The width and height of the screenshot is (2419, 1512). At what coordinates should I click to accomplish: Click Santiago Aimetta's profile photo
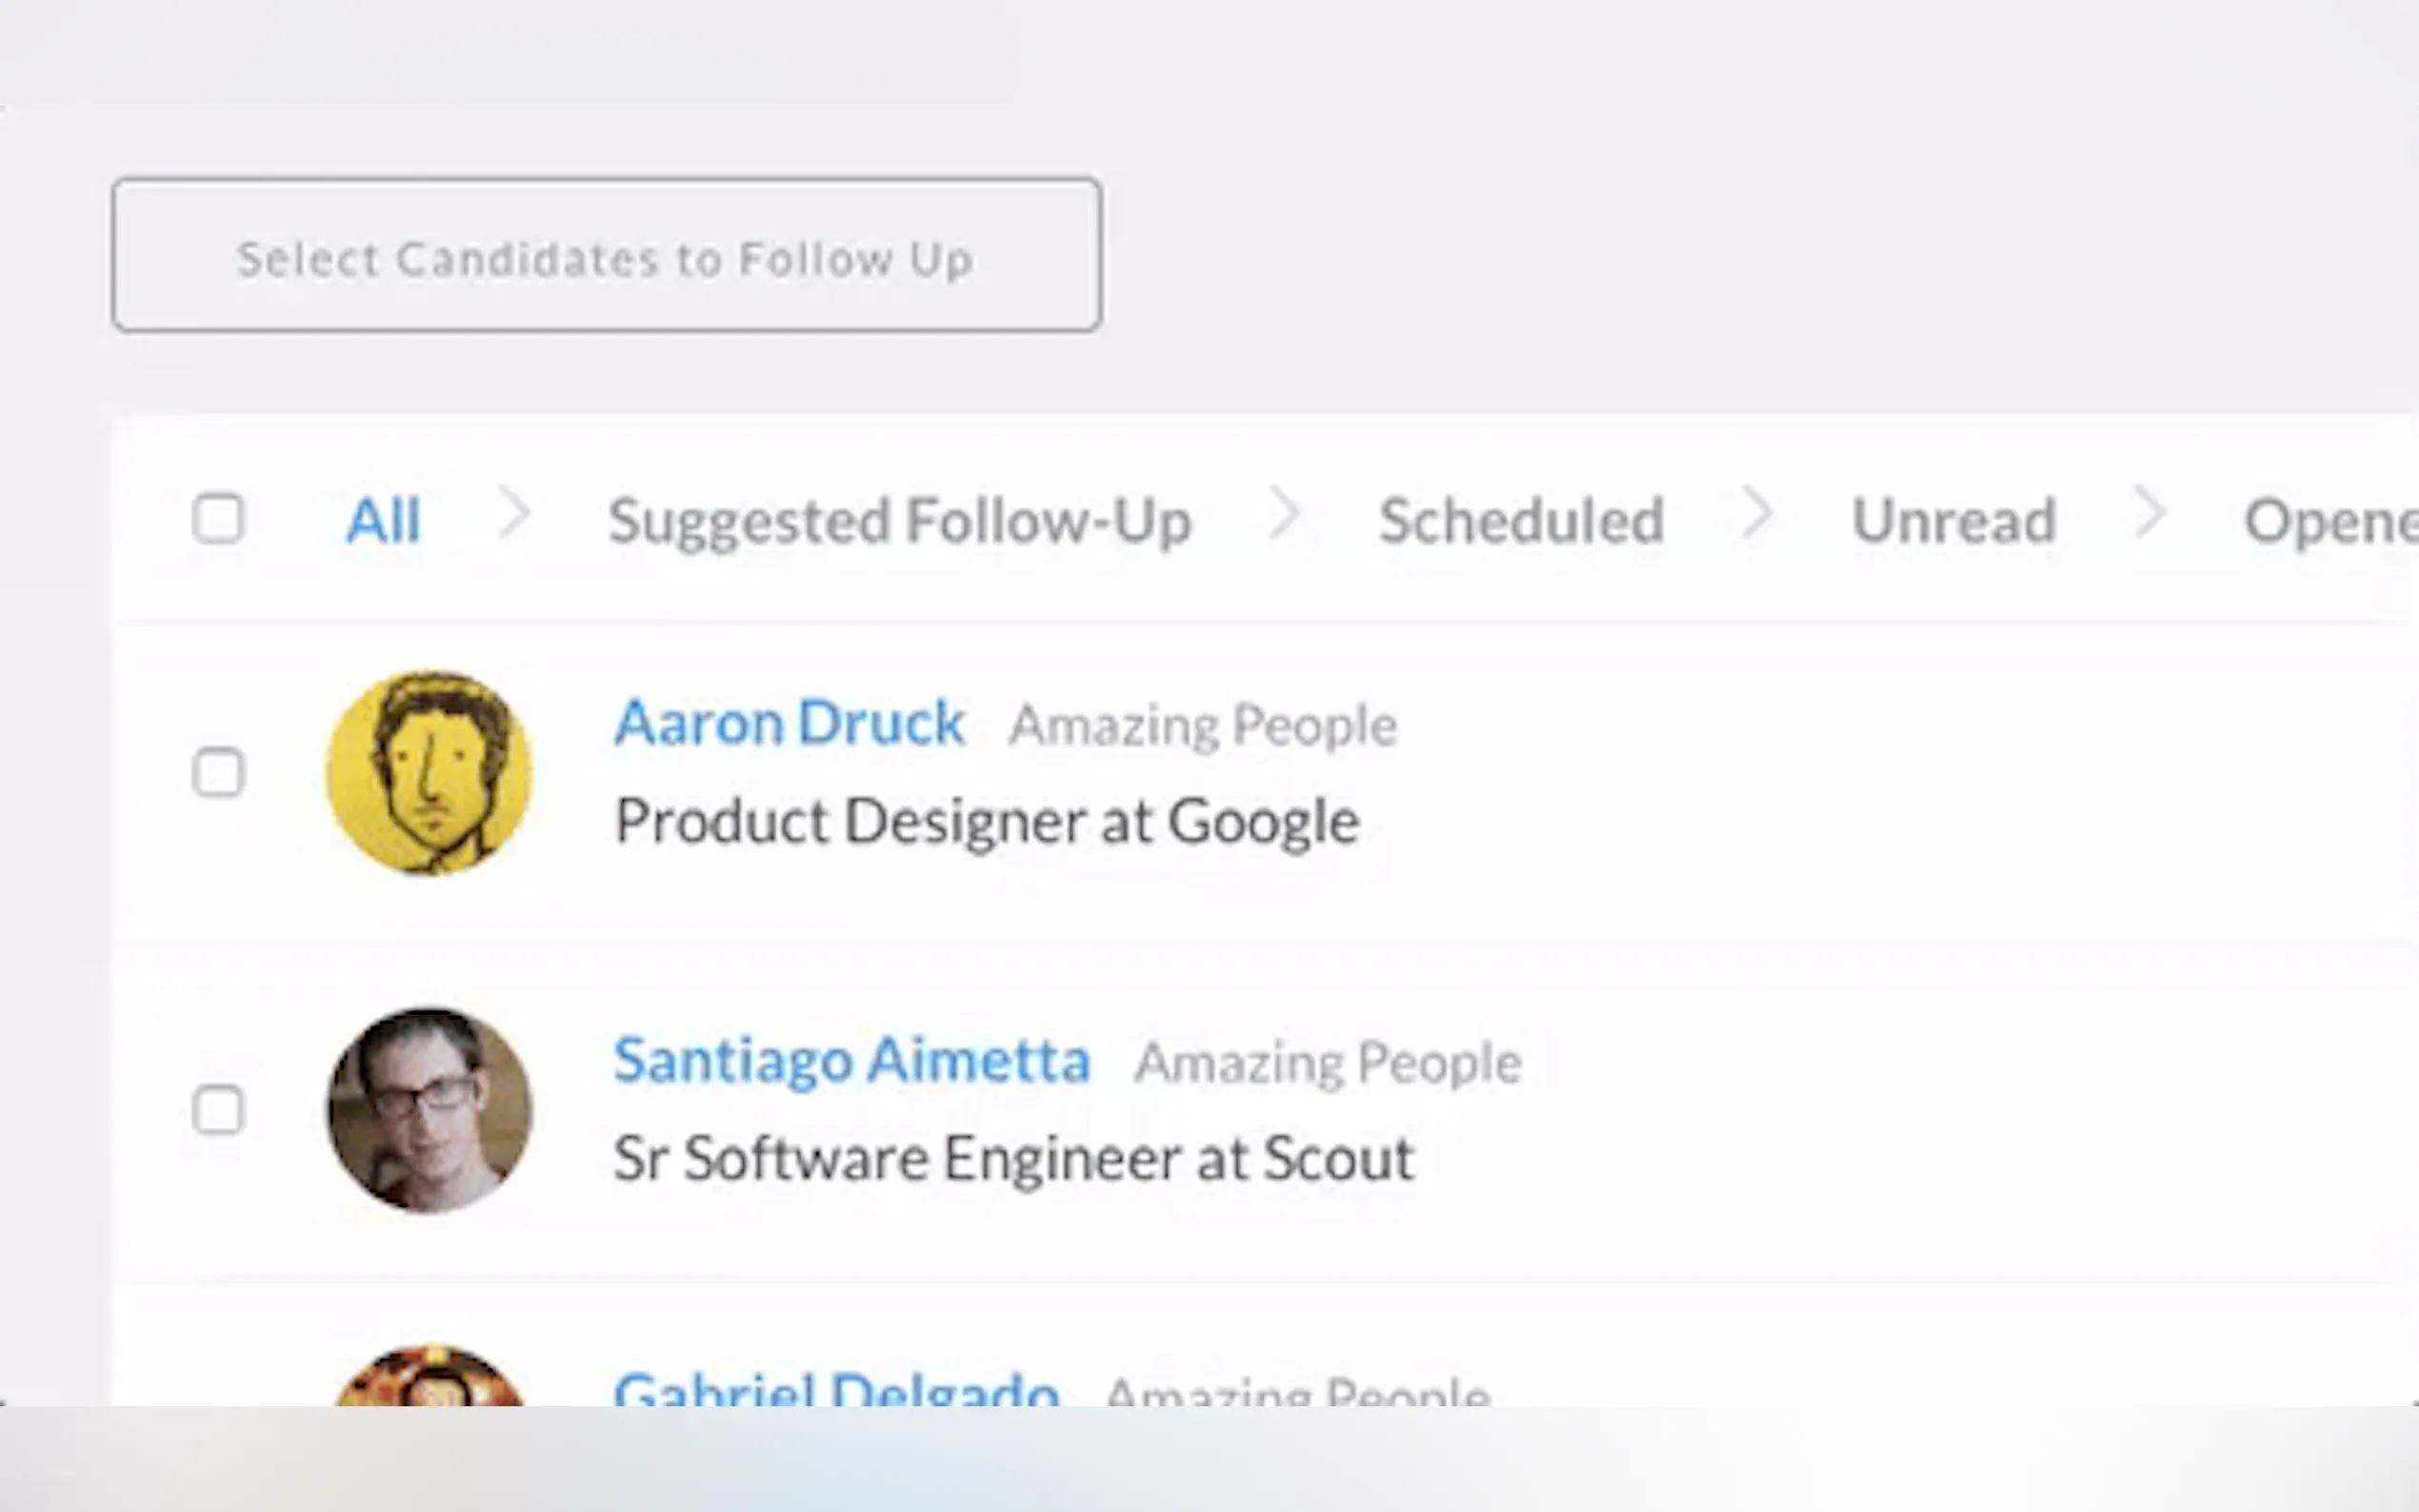coord(429,1109)
